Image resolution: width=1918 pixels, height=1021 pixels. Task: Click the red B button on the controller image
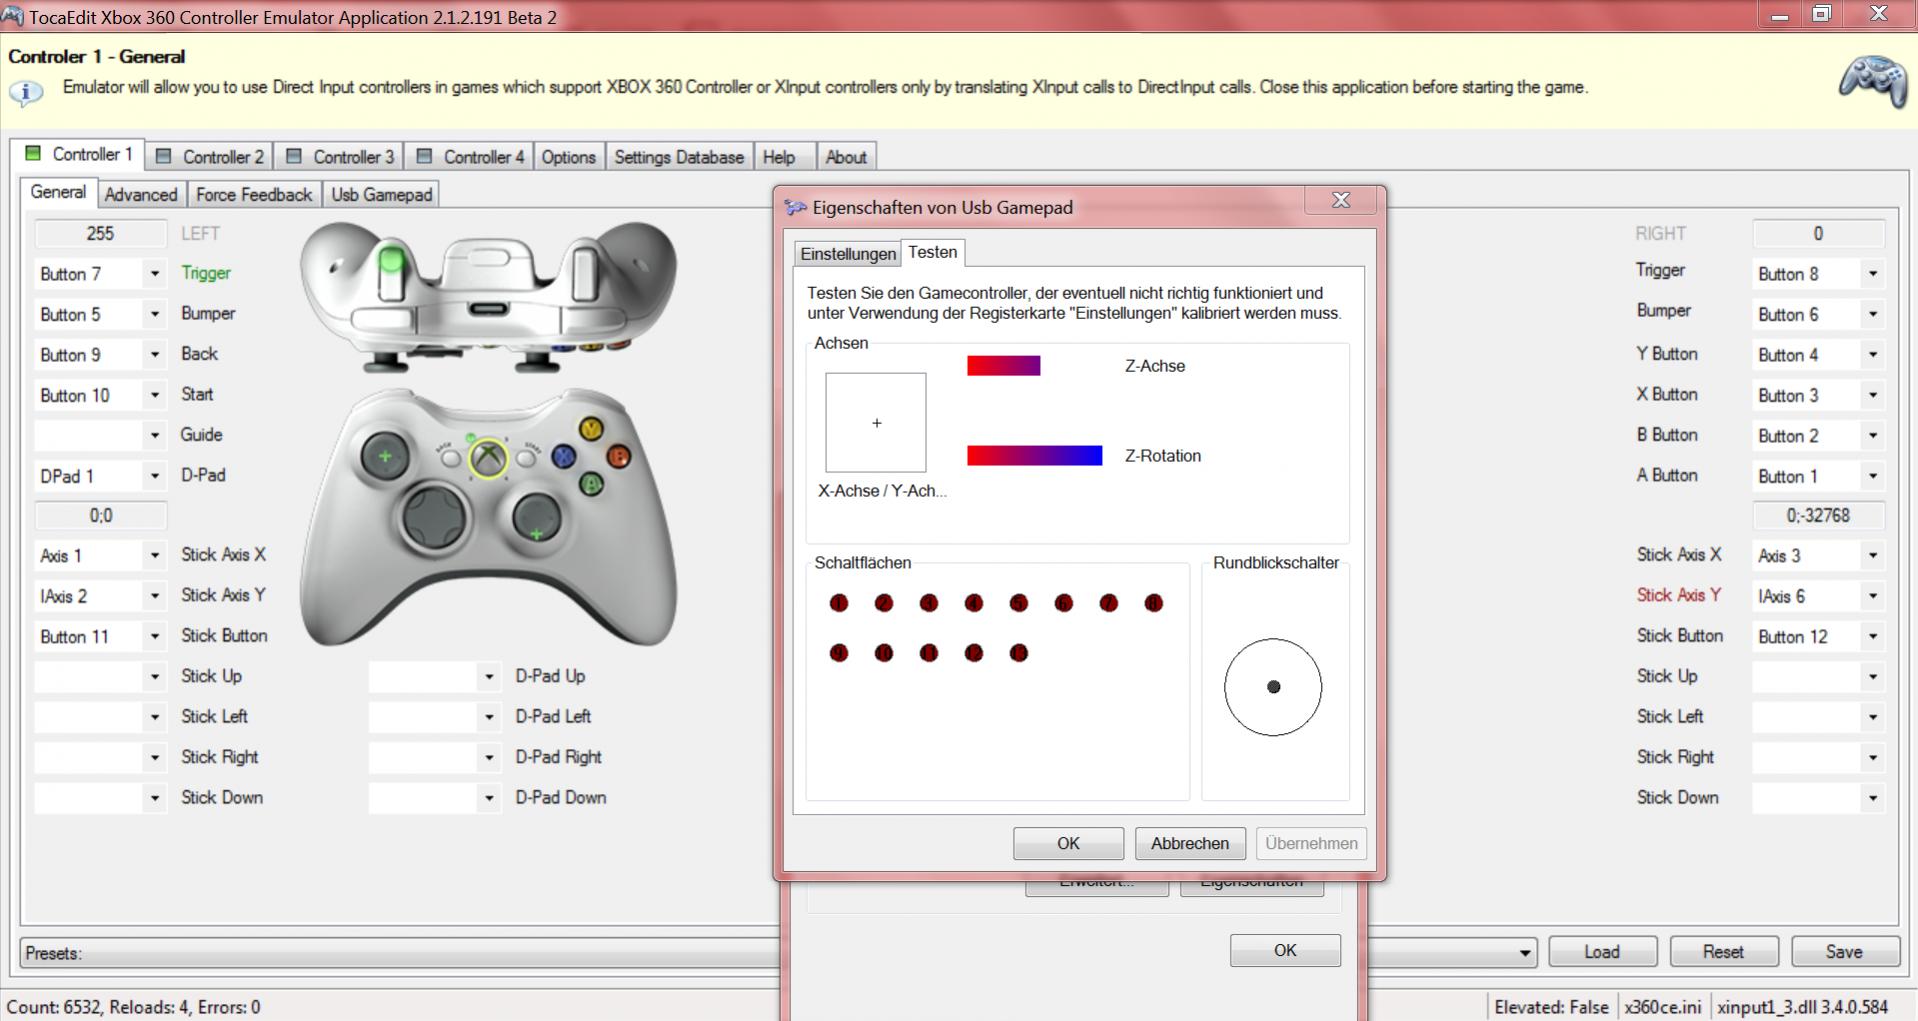pyautogui.click(x=619, y=457)
